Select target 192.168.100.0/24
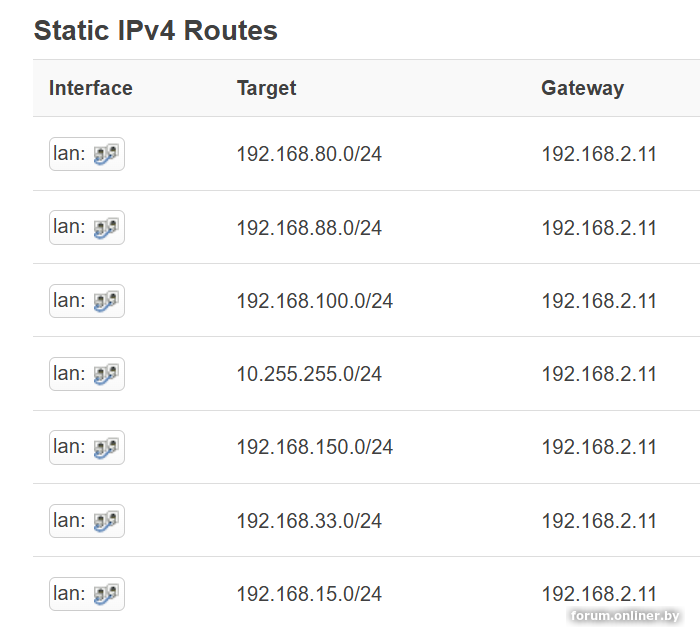Image resolution: width=700 pixels, height=637 pixels. point(314,301)
